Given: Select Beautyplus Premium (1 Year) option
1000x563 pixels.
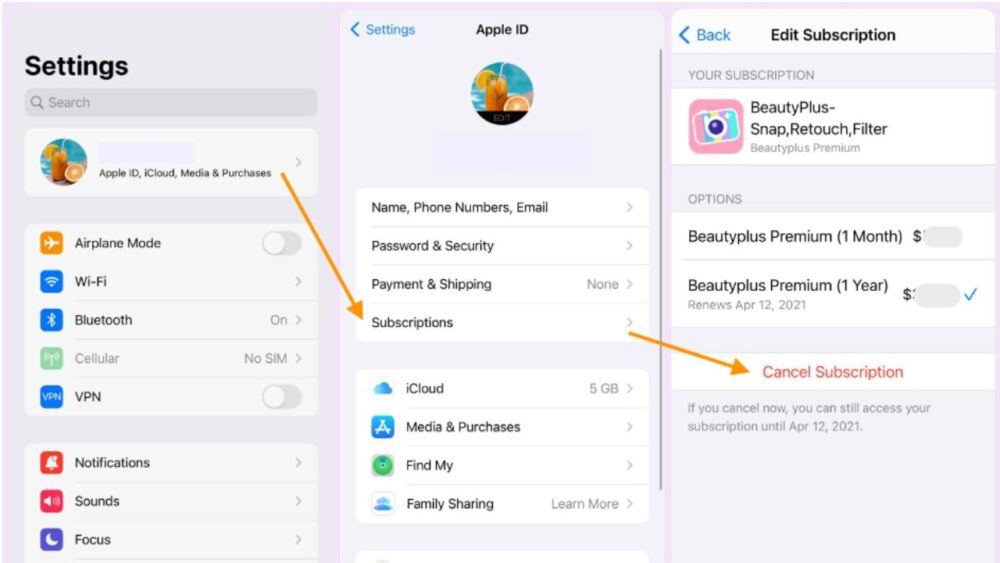Looking at the screenshot, I should coord(832,293).
